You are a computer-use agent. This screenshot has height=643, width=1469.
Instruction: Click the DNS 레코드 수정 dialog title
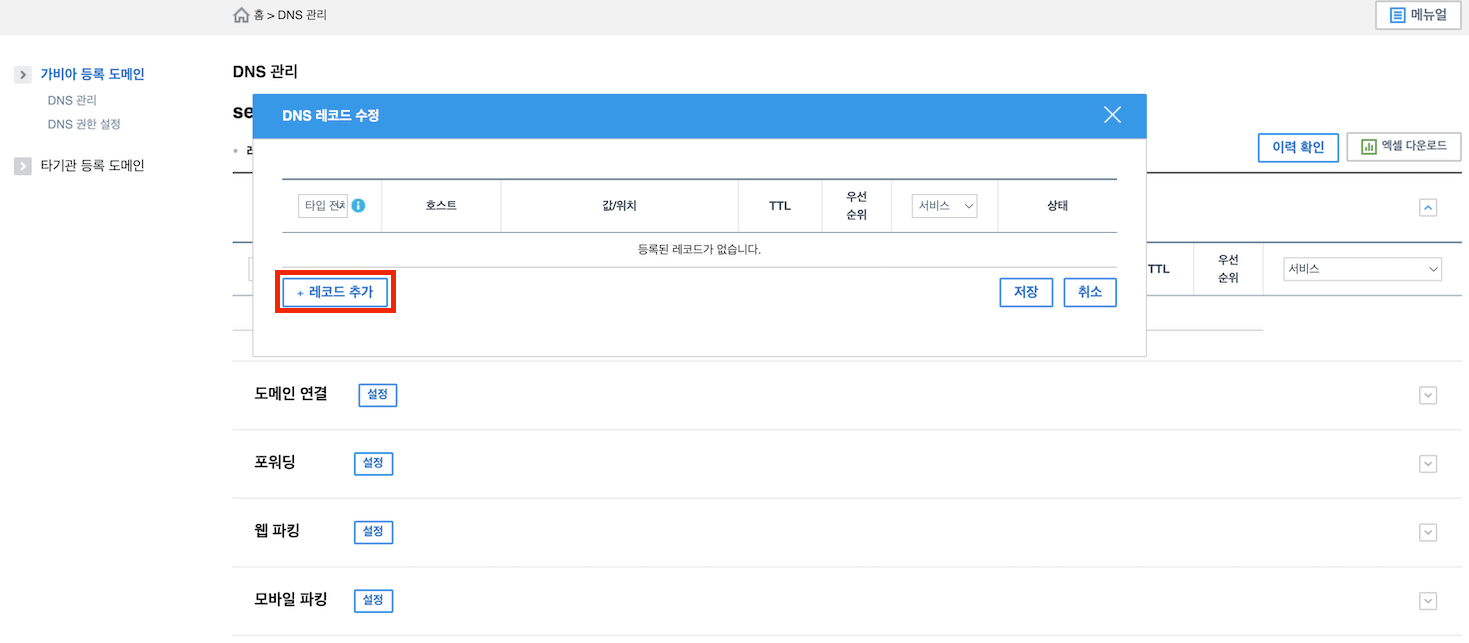(x=331, y=116)
